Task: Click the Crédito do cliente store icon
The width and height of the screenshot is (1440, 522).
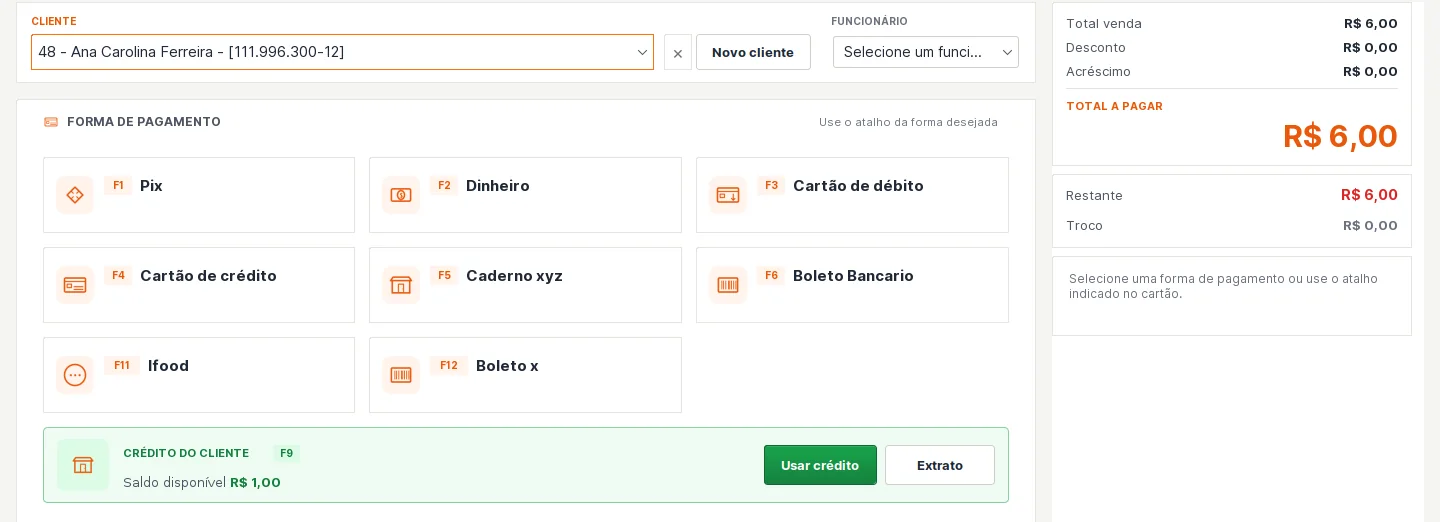Action: [83, 465]
